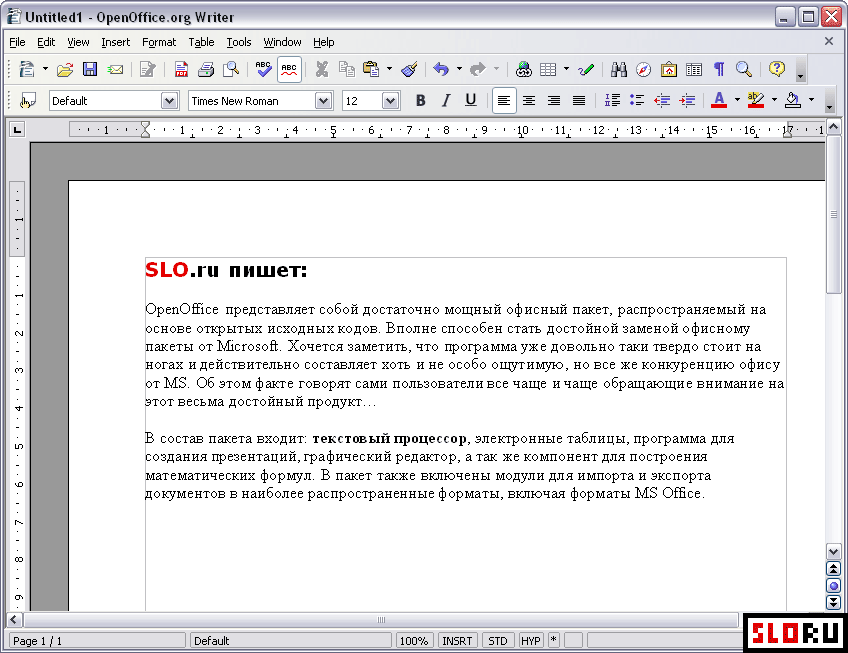Click the Export as PDF icon

[x=181, y=69]
